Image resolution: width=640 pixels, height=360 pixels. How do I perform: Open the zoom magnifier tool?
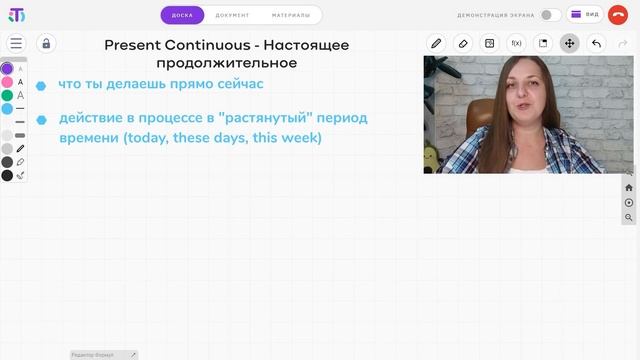coord(629,218)
